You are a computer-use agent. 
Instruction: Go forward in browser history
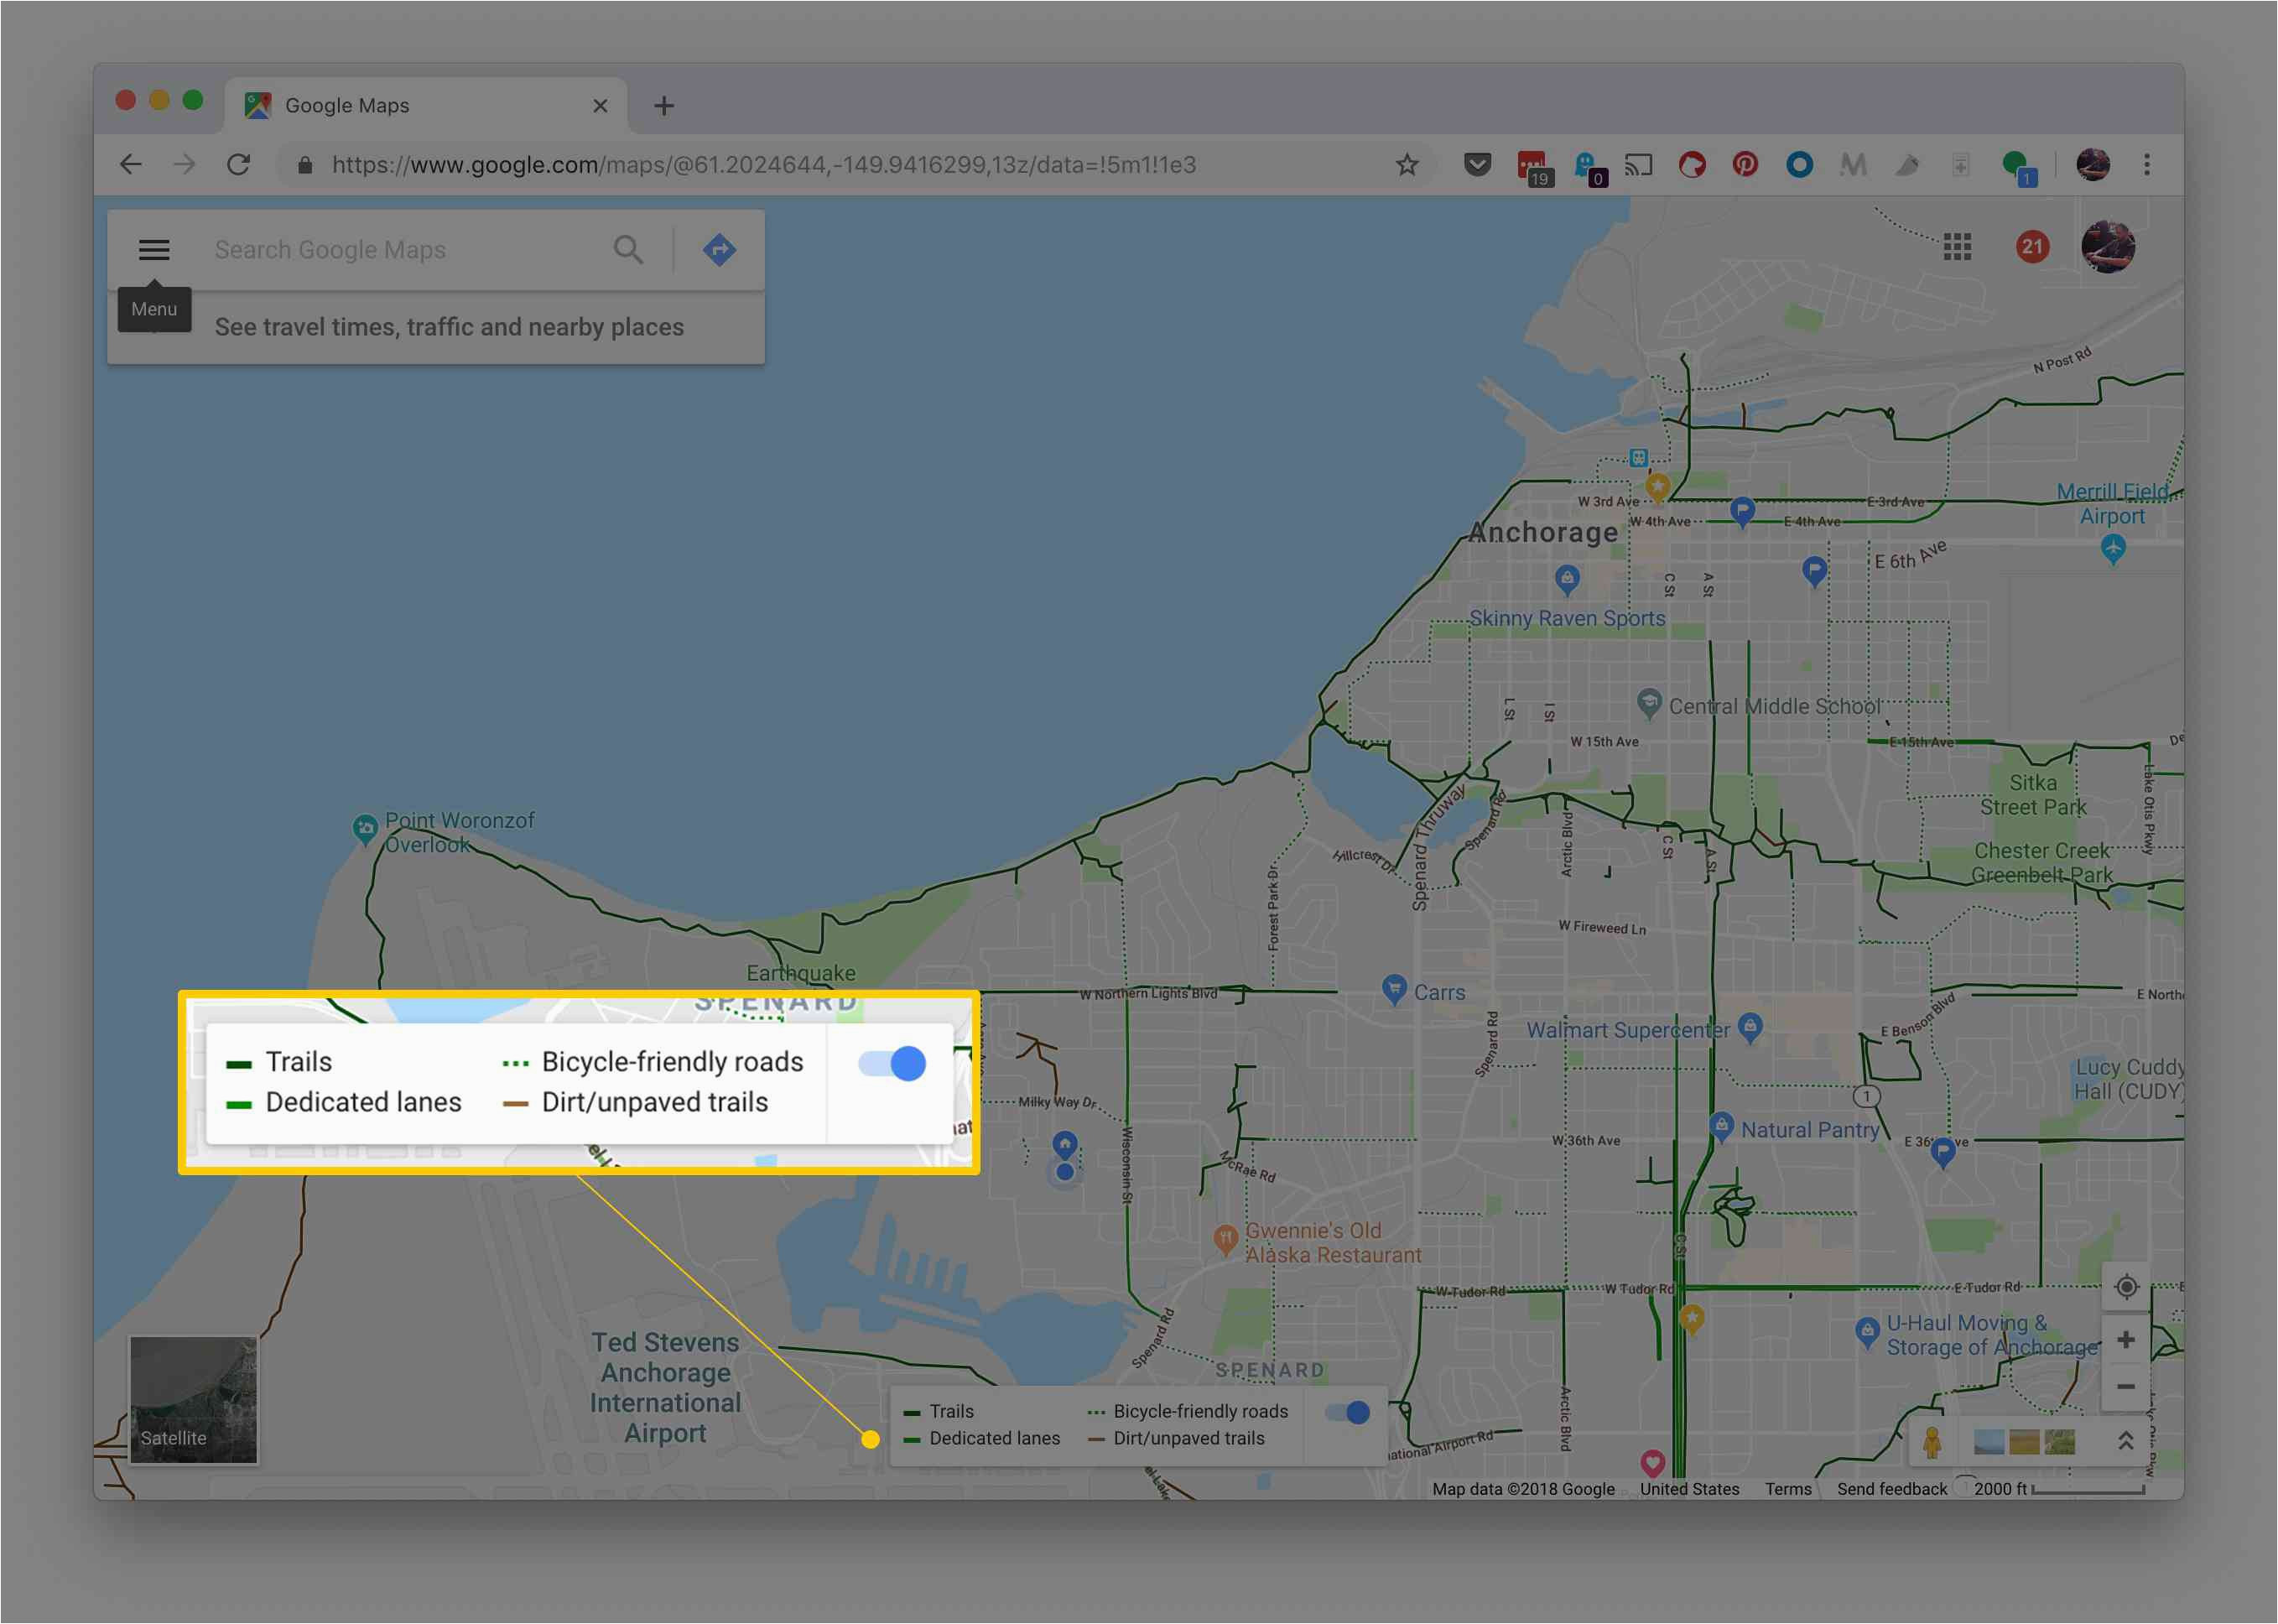[184, 165]
